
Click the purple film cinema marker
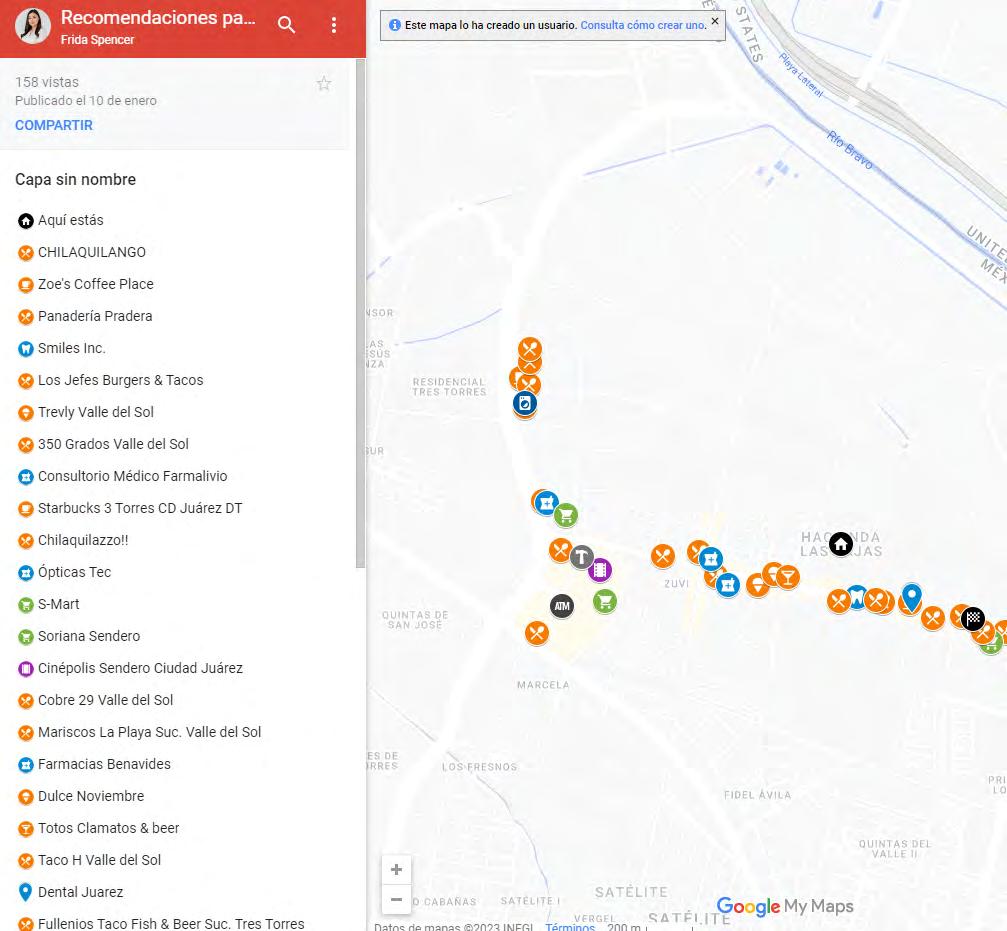(600, 570)
